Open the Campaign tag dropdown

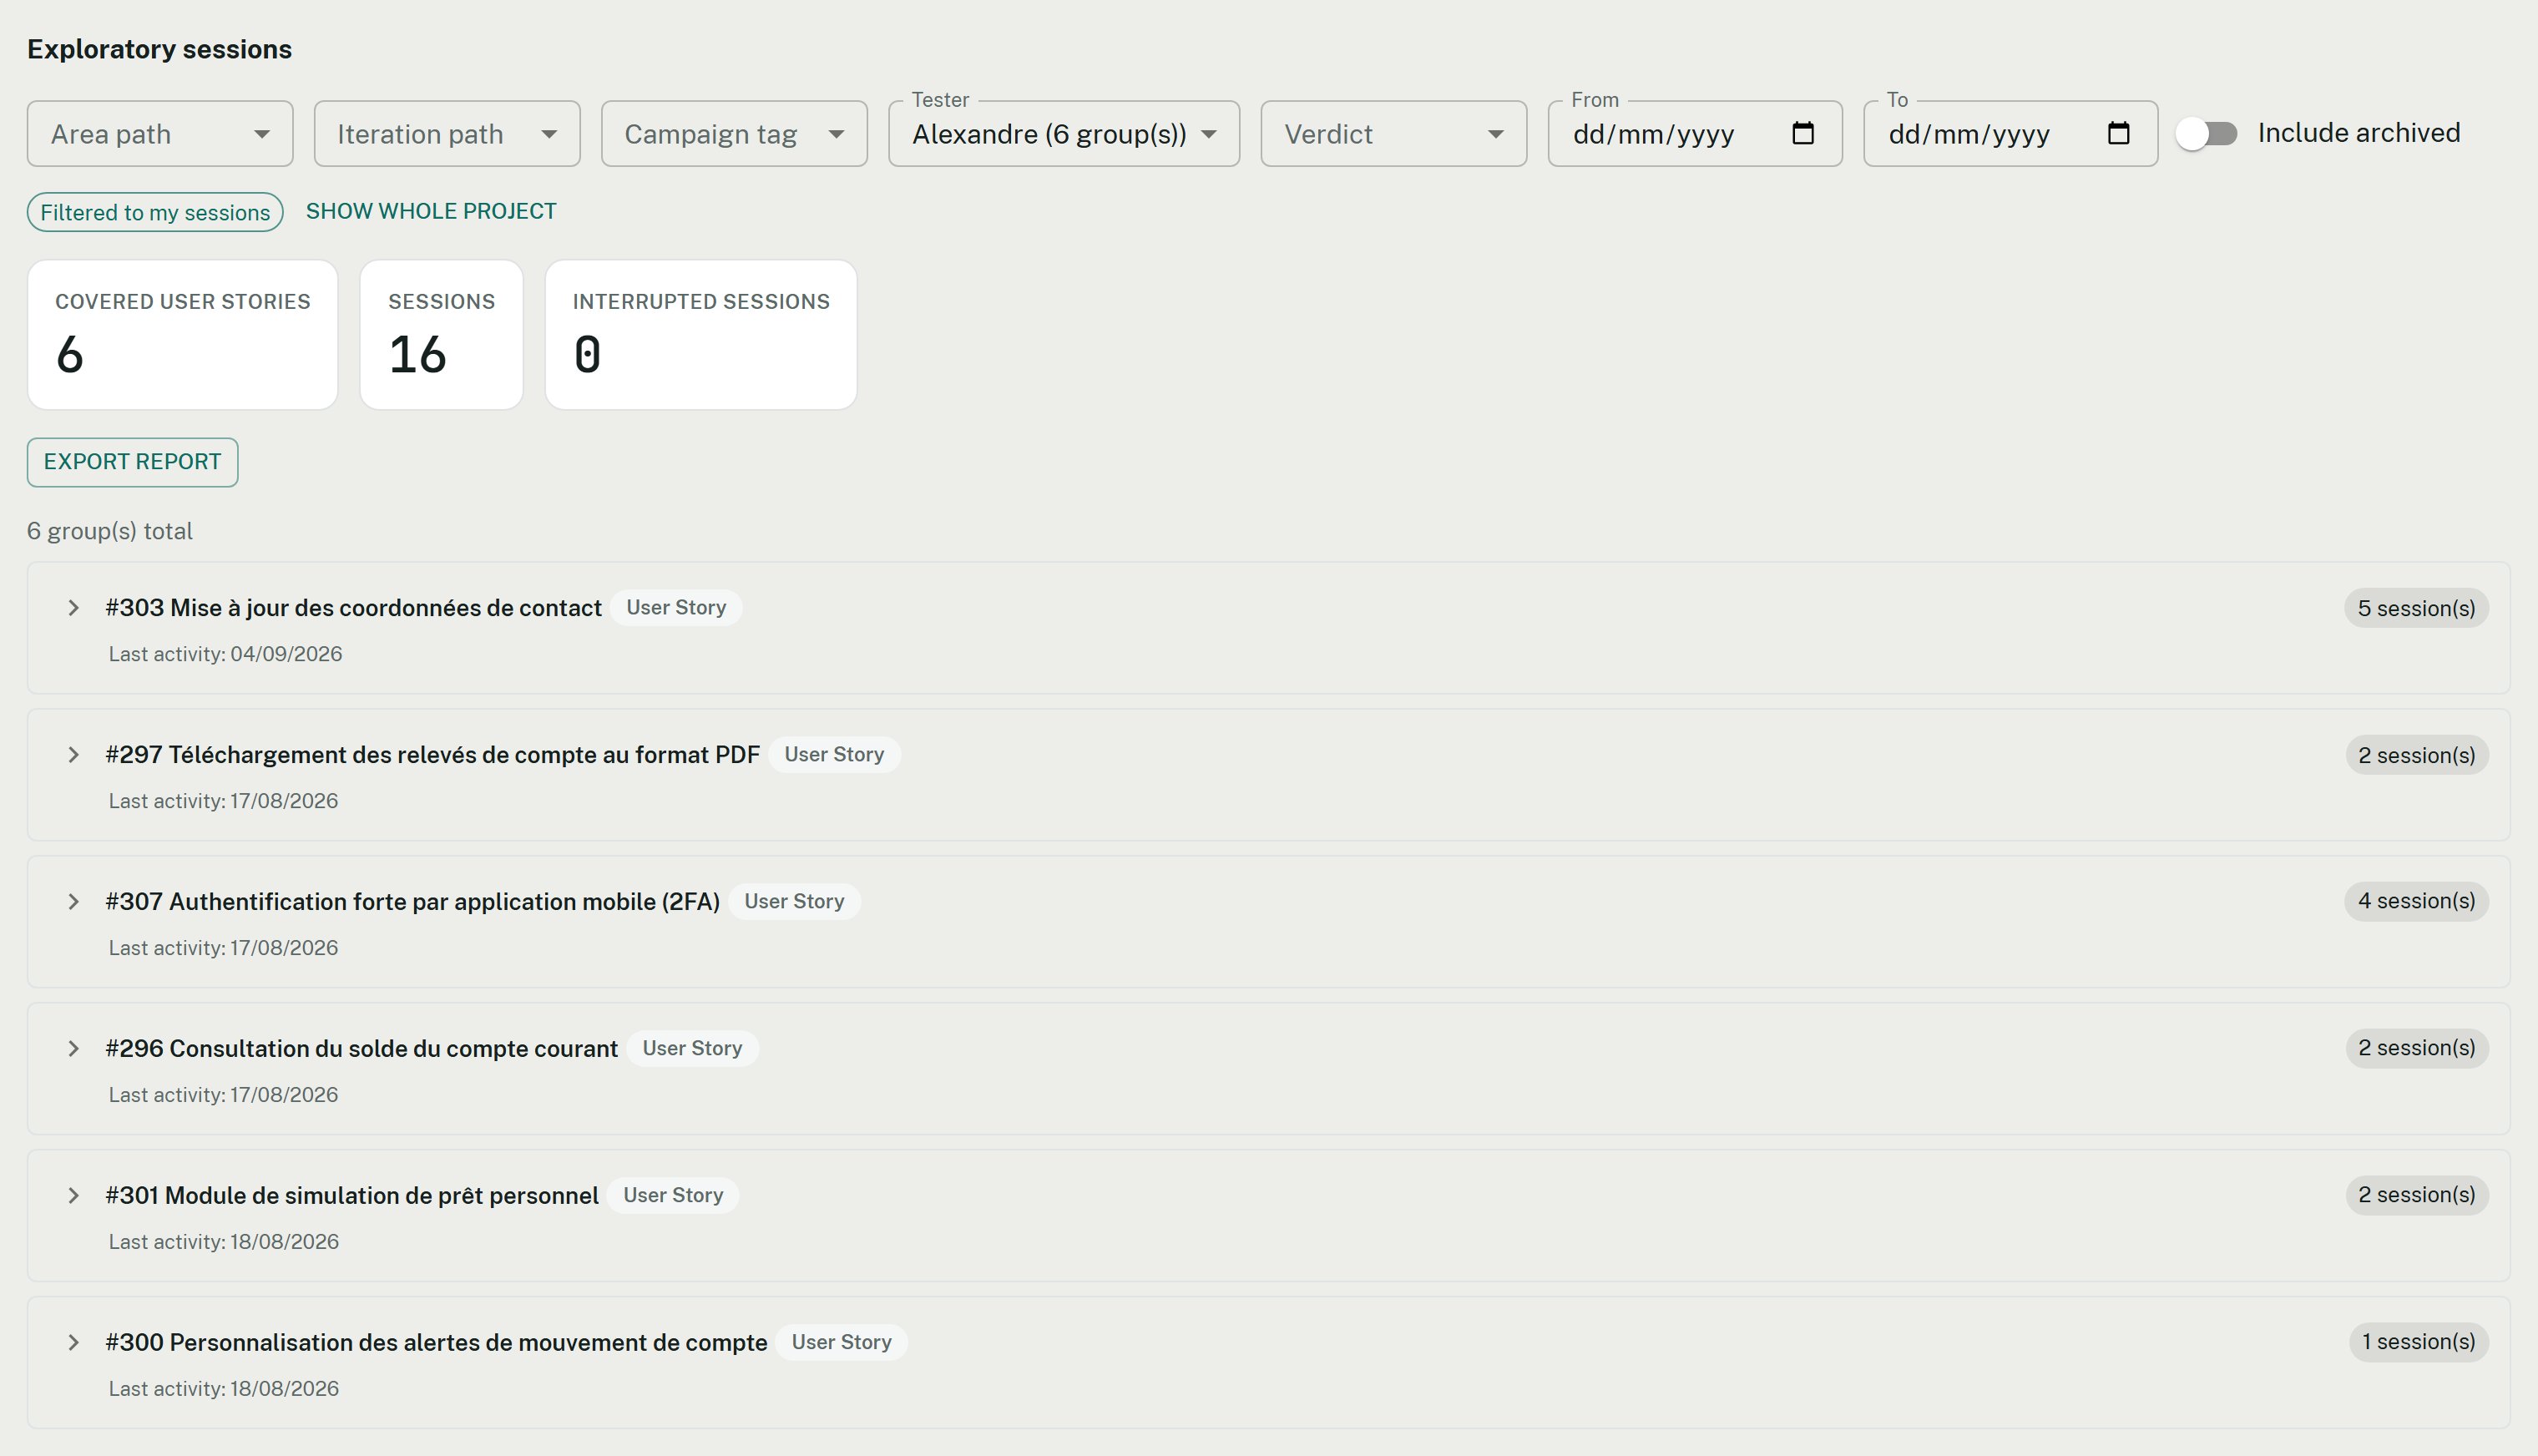click(734, 133)
